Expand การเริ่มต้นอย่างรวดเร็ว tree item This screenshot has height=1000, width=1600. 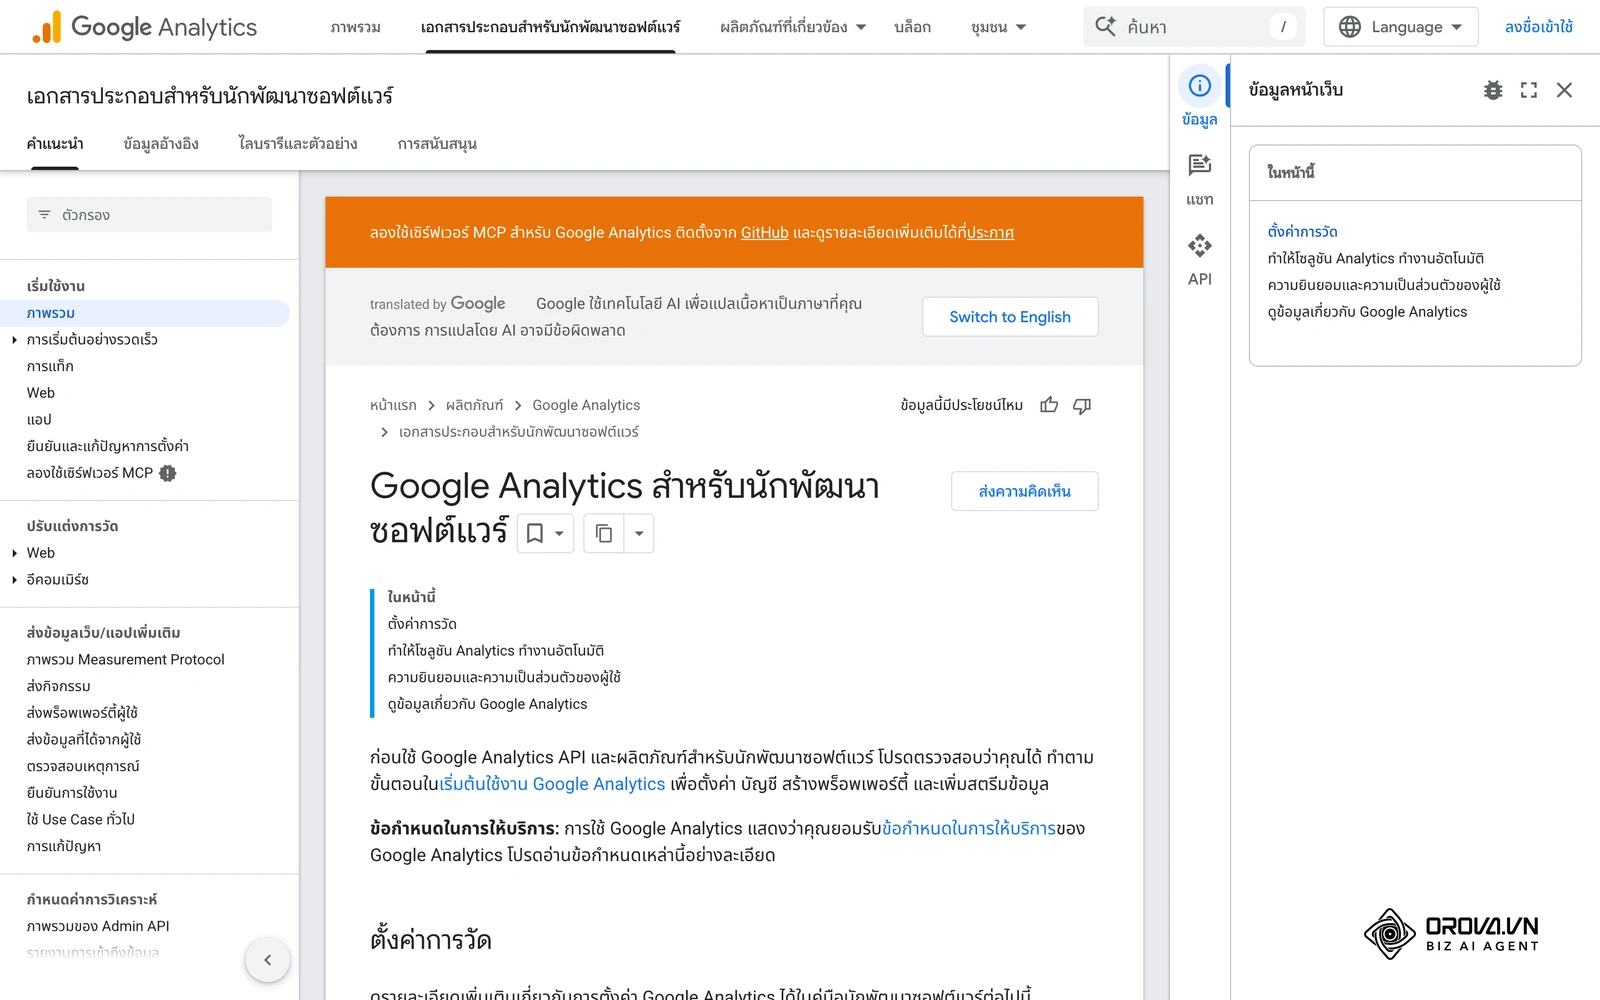[x=14, y=340]
